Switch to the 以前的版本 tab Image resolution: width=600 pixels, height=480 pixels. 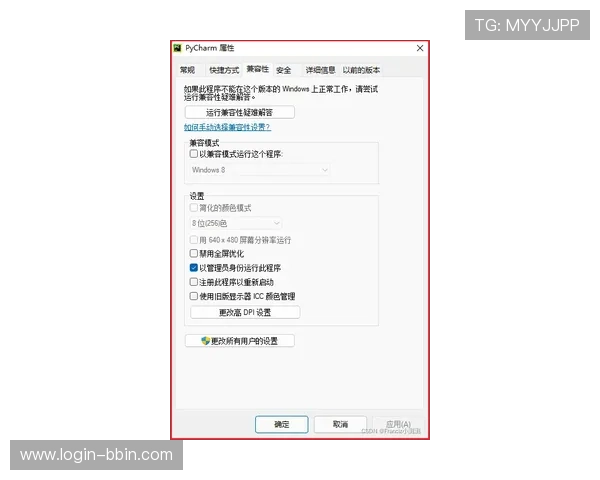pos(361,70)
